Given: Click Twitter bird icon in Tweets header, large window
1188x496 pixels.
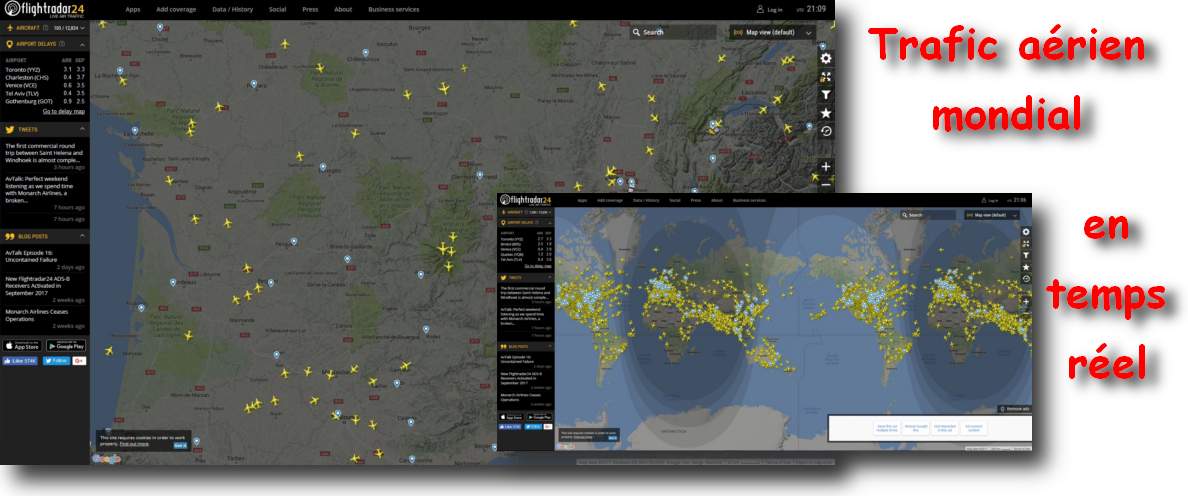Looking at the screenshot, I should click(10, 129).
